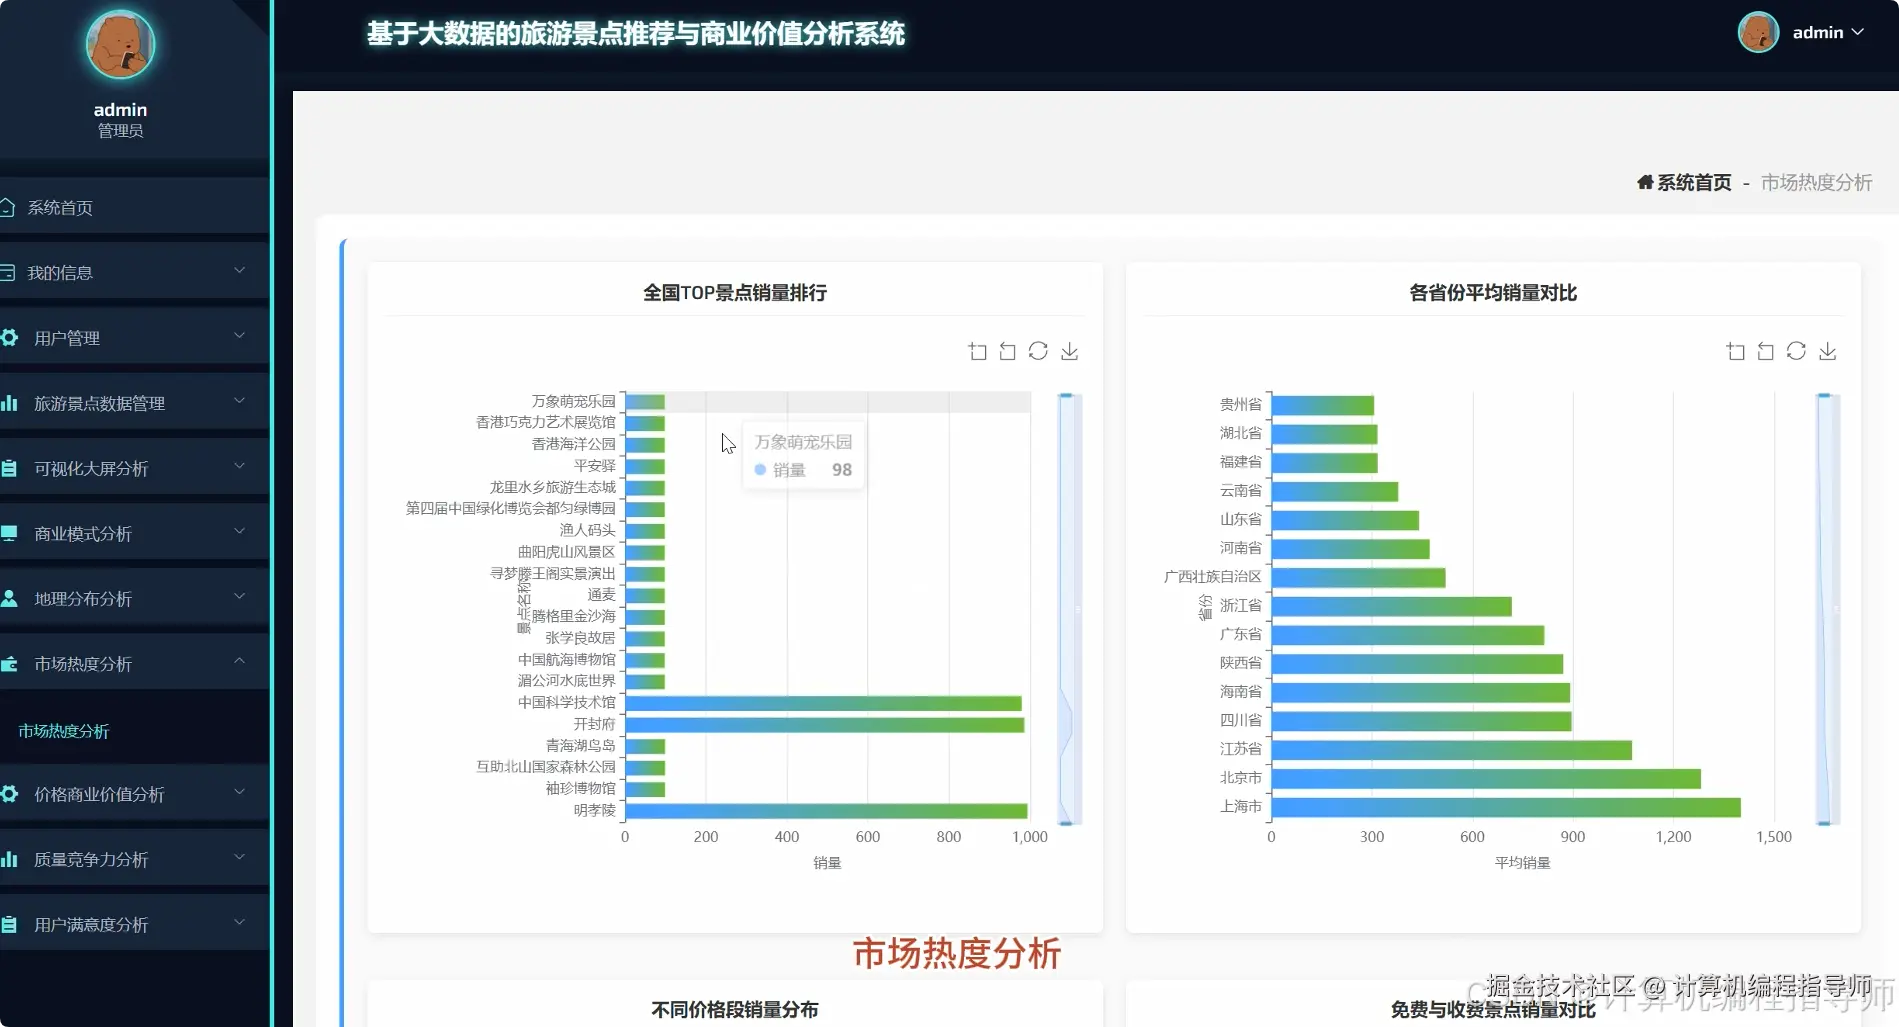Expand the 旅游景点数据管理 menu chevron
The height and width of the screenshot is (1027, 1899).
239,400
